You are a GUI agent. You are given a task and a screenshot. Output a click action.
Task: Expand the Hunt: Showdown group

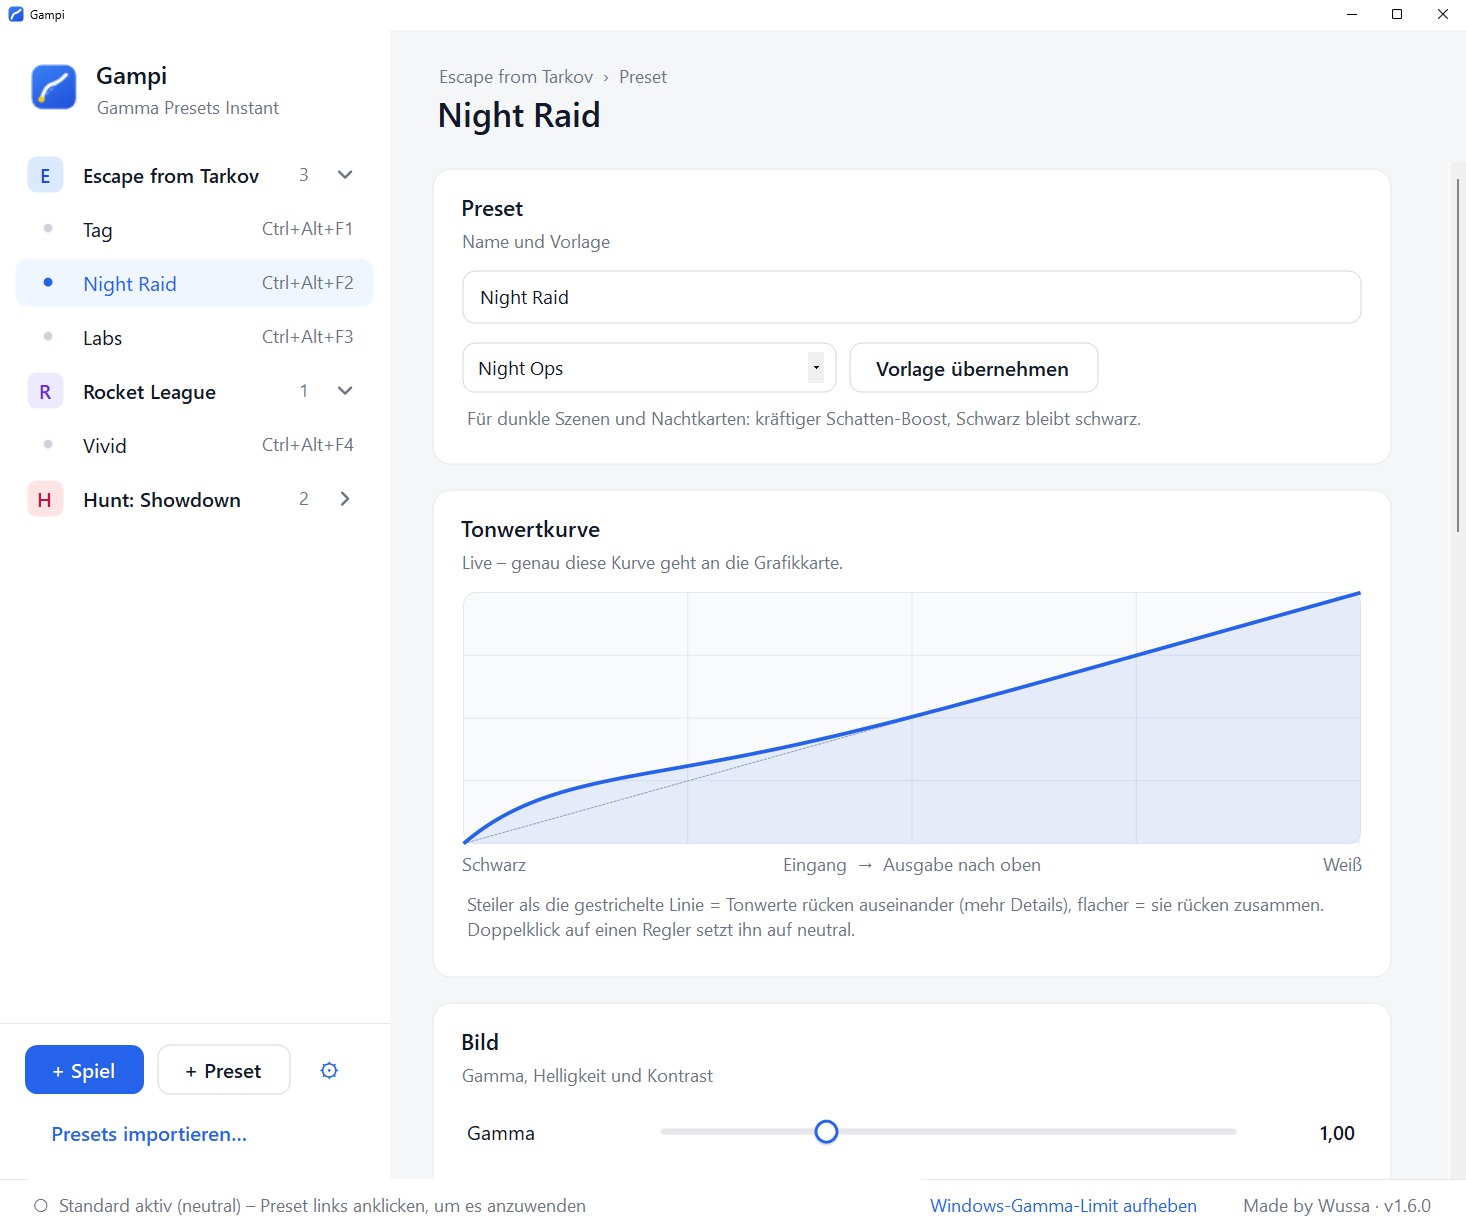pyautogui.click(x=345, y=499)
